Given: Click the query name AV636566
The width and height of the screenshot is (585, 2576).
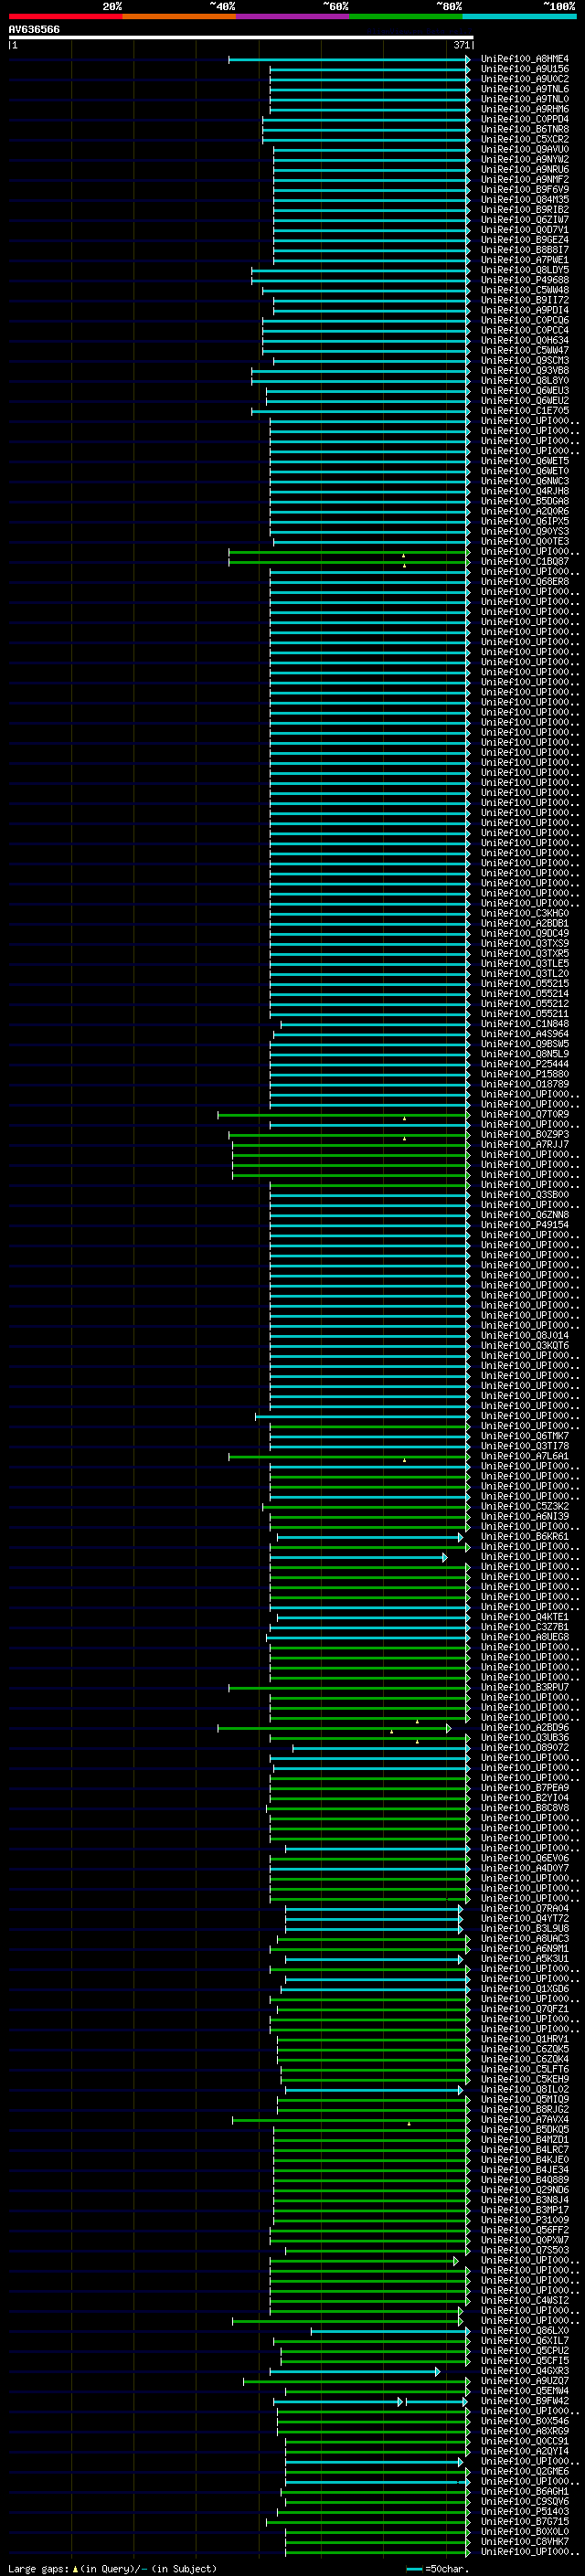Looking at the screenshot, I should pyautogui.click(x=34, y=30).
